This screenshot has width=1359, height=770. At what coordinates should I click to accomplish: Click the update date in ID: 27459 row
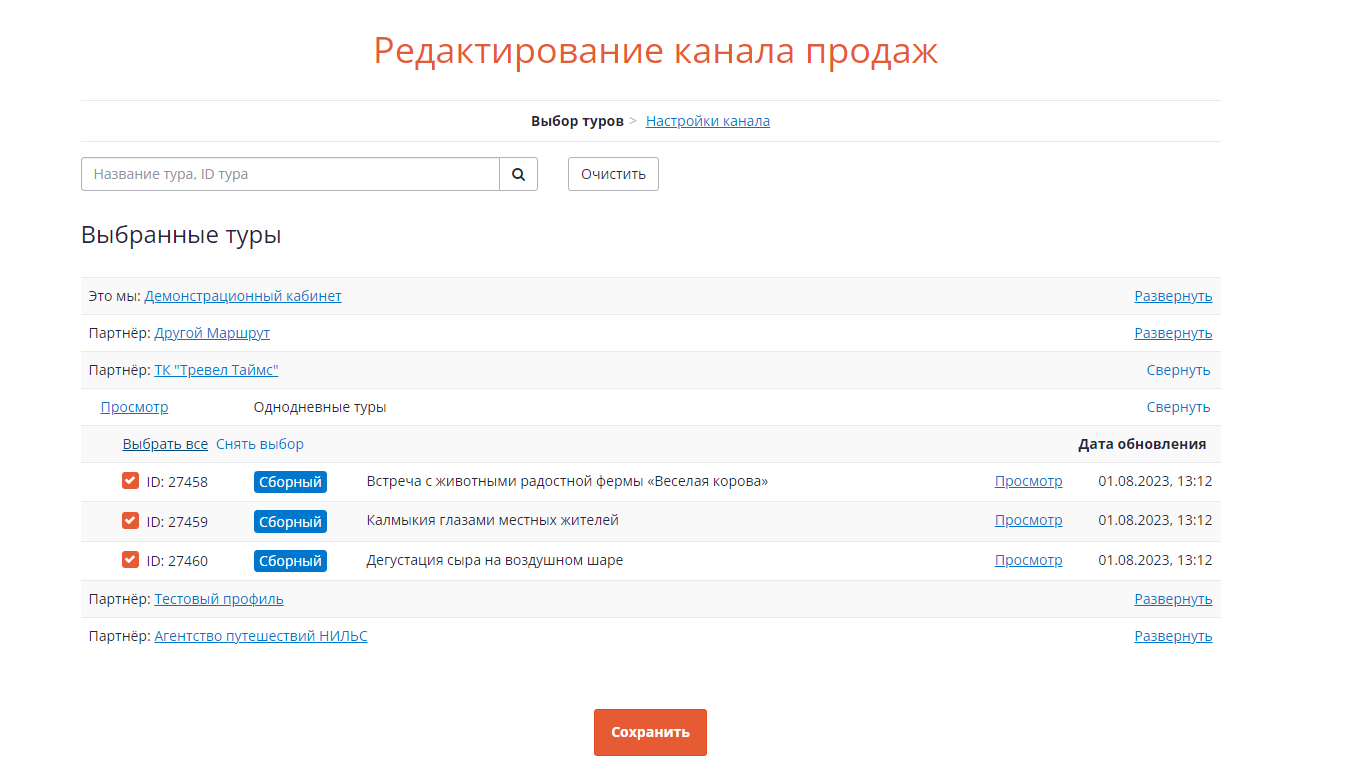point(1155,520)
